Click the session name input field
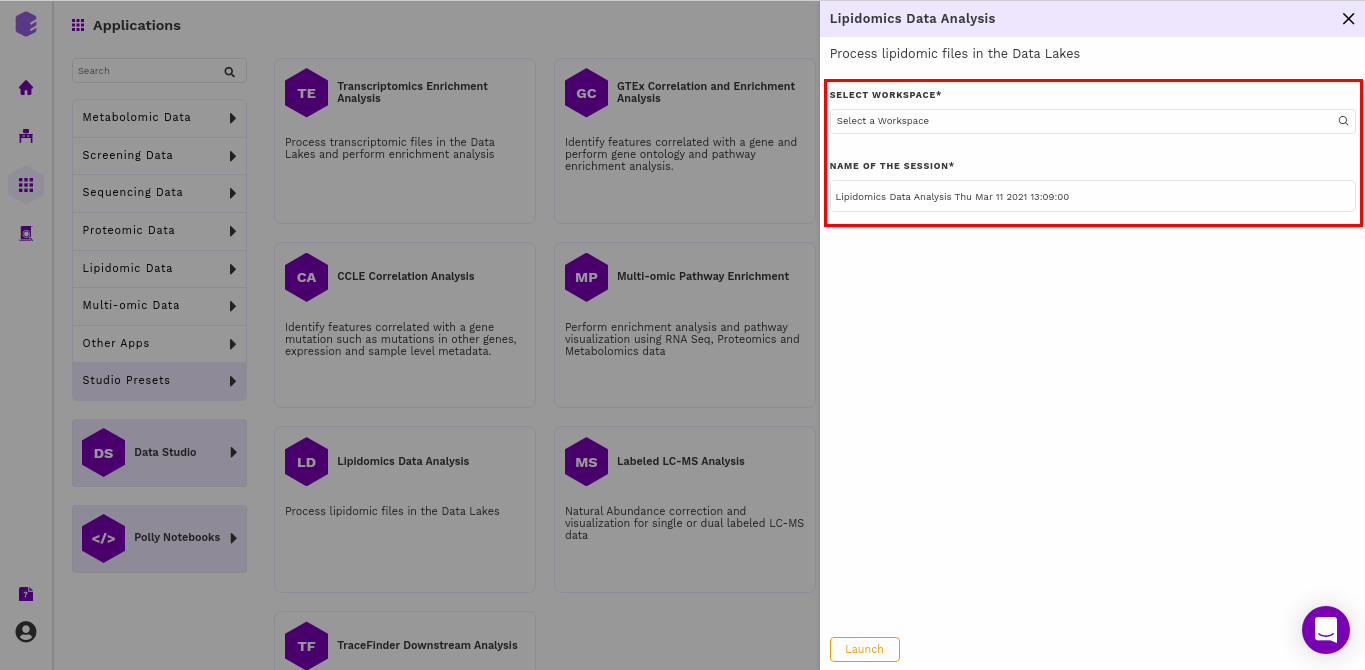 [x=1092, y=197]
